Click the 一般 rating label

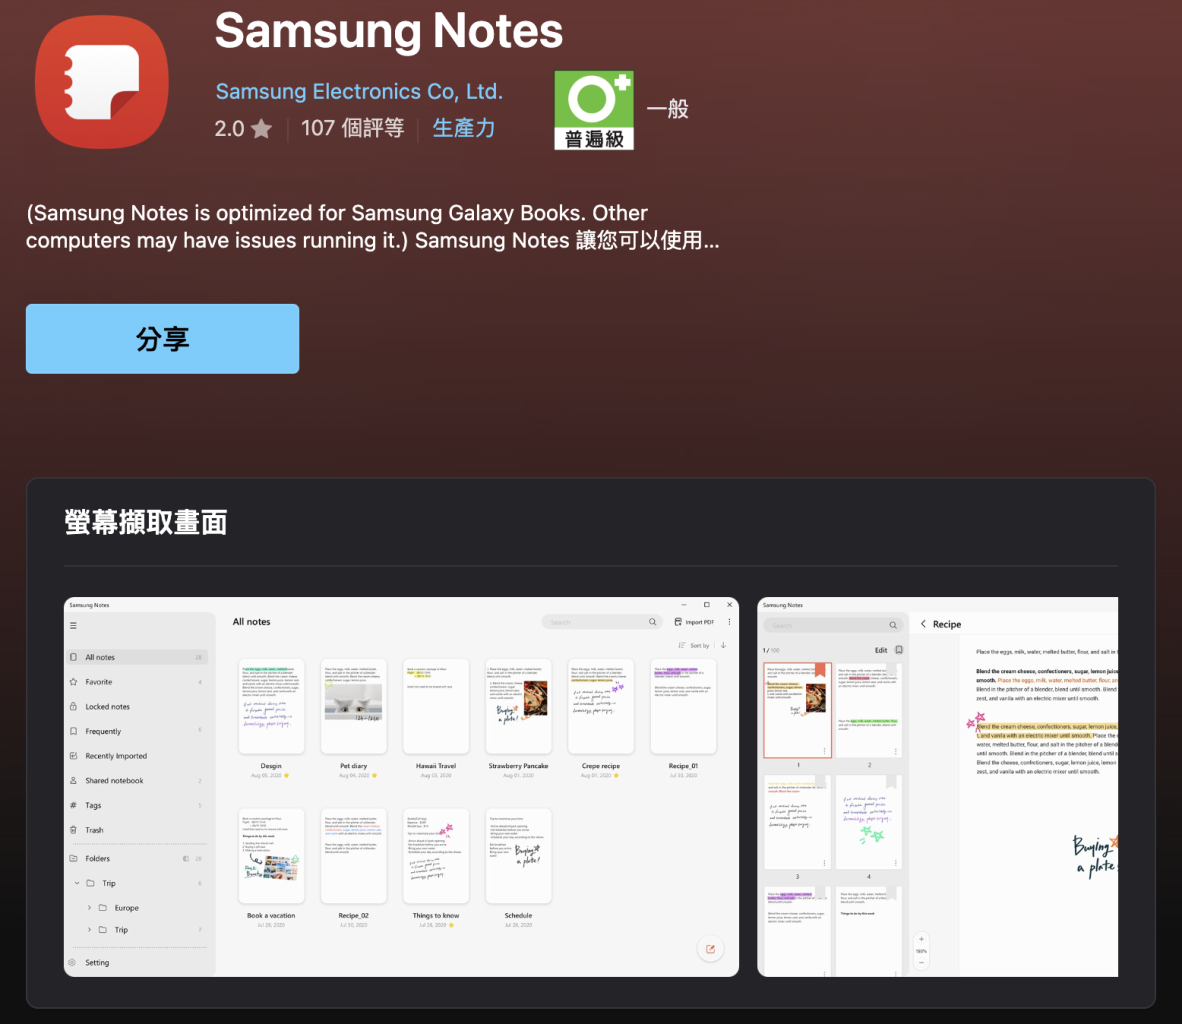click(667, 109)
